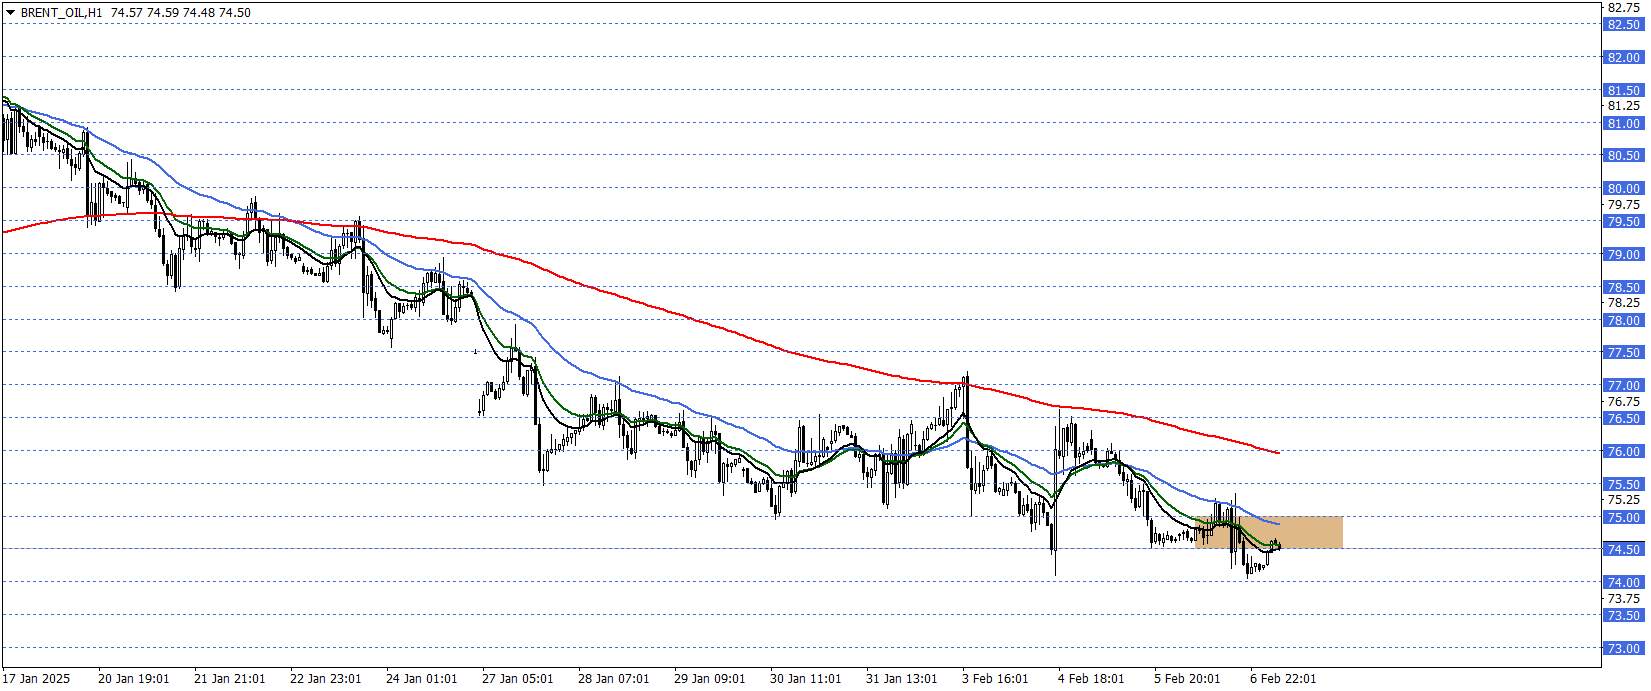Click the 82.00 price level label
Screen dimensions: 1651x691
1624,57
